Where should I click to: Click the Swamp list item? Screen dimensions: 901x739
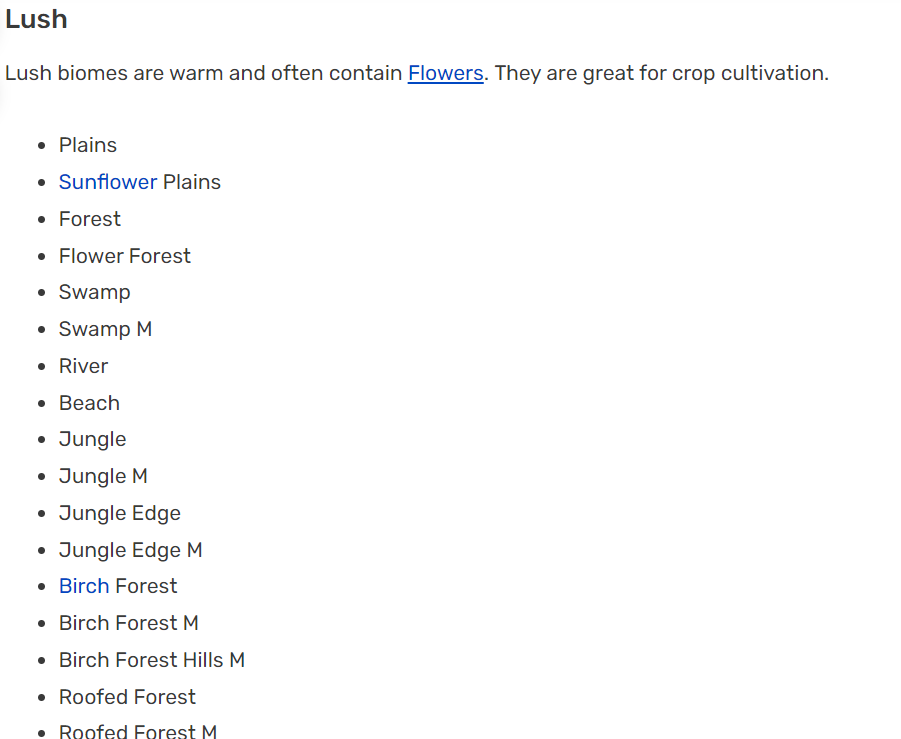95,292
